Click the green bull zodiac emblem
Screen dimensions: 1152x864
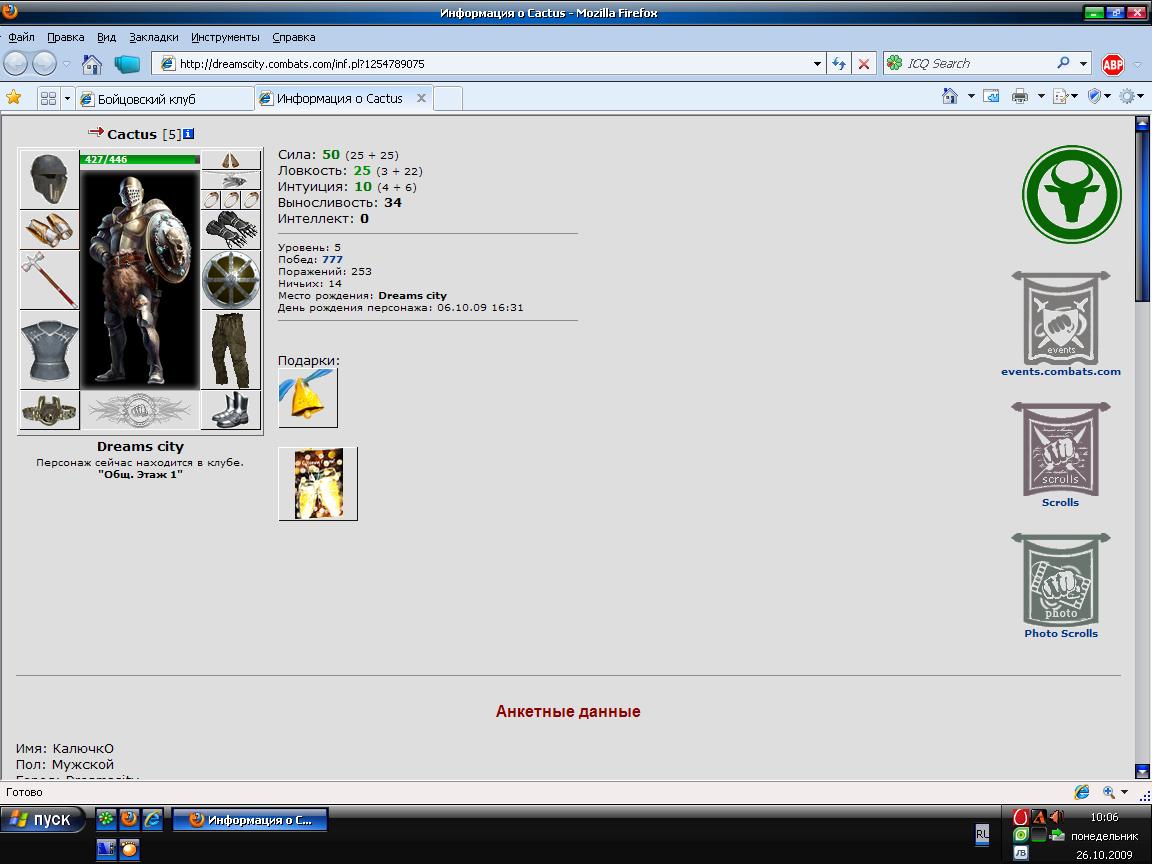coord(1072,194)
